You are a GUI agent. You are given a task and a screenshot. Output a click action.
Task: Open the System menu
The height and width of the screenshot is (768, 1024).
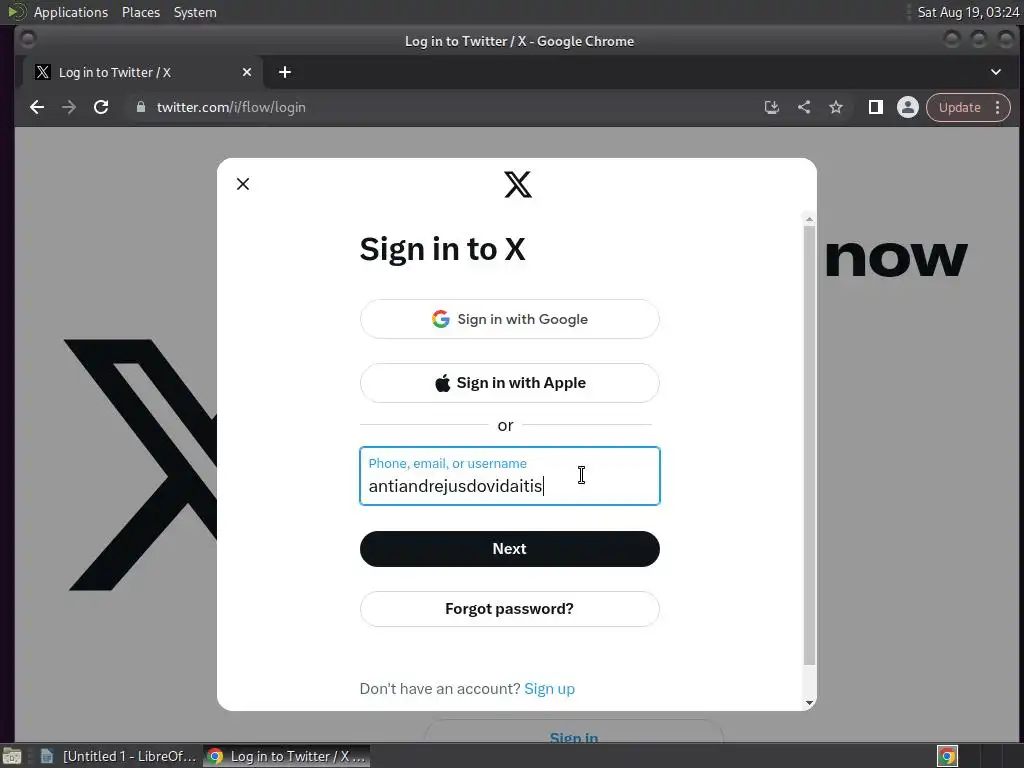tap(195, 12)
